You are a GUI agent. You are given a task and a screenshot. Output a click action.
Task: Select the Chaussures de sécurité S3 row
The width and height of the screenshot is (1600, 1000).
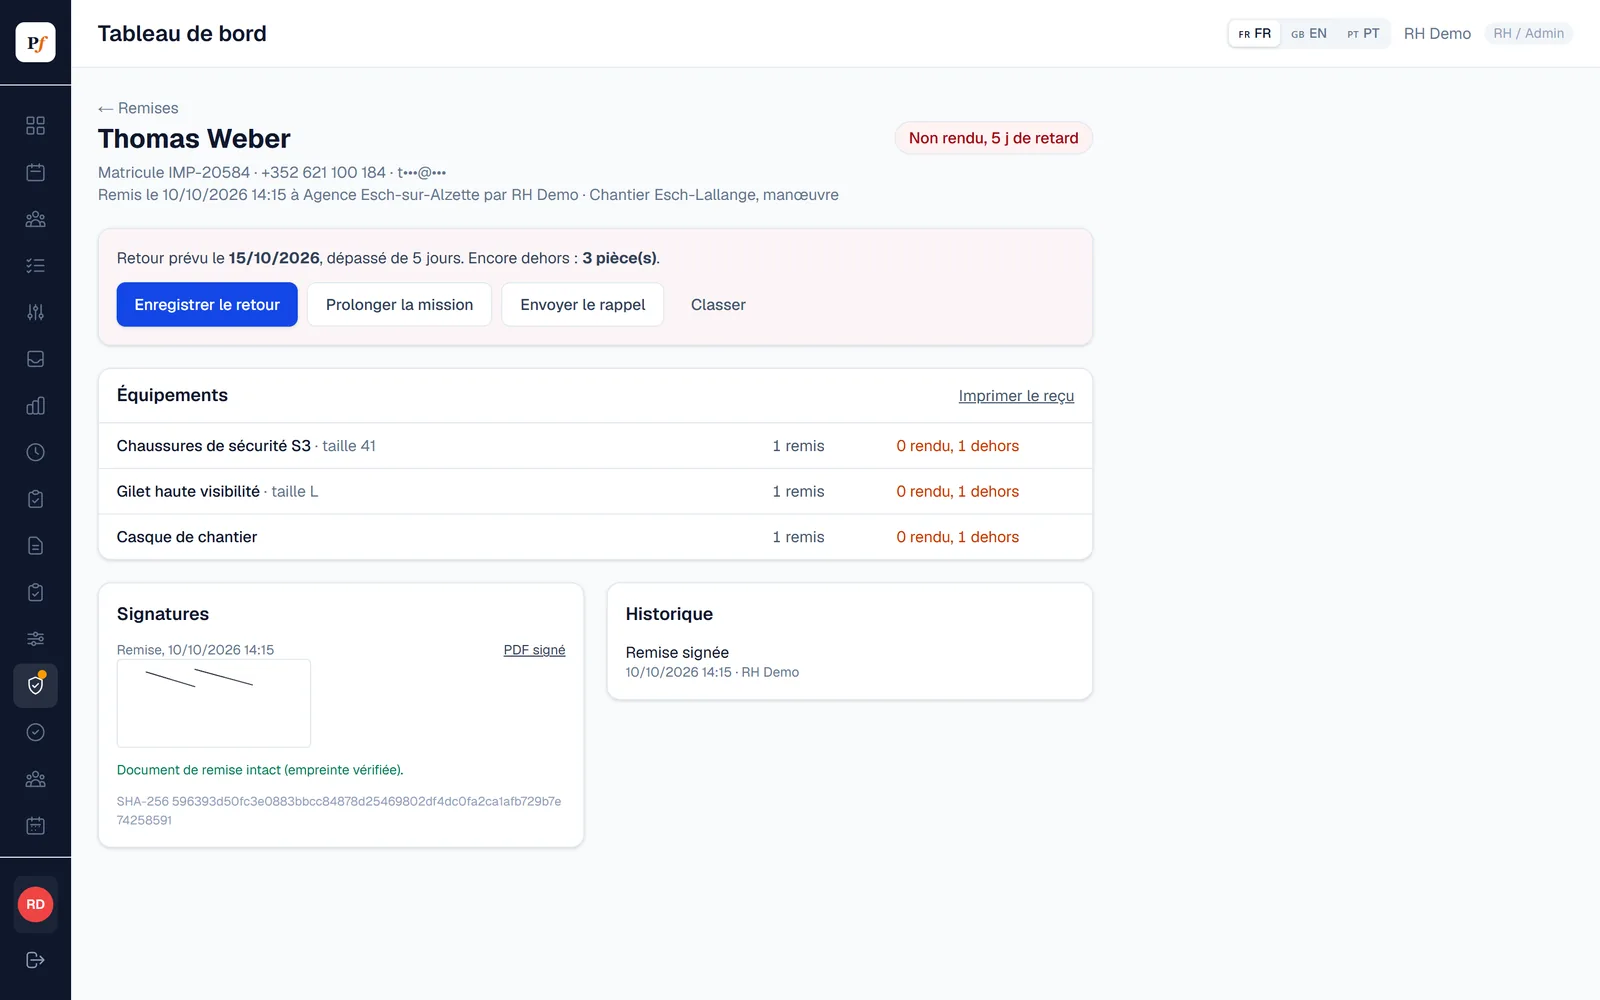(x=595, y=446)
